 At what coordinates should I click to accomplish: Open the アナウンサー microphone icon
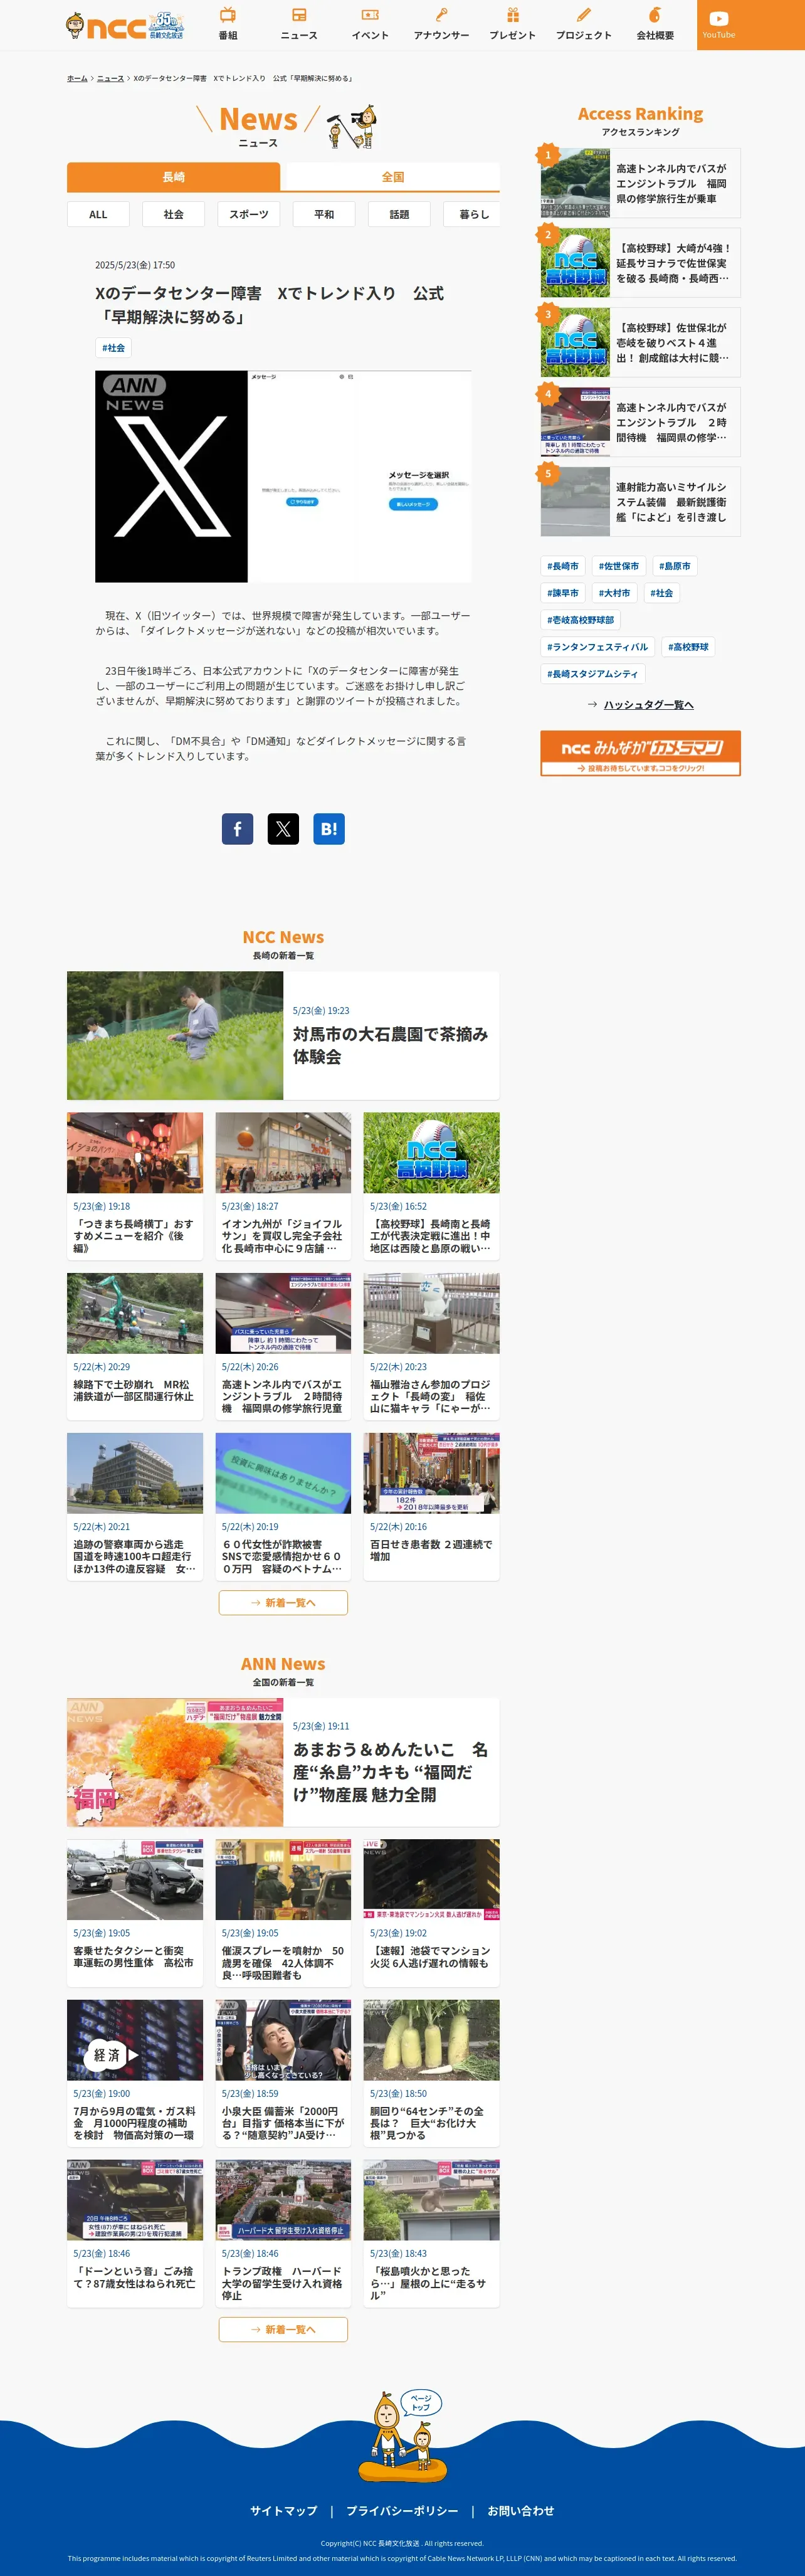441,24
